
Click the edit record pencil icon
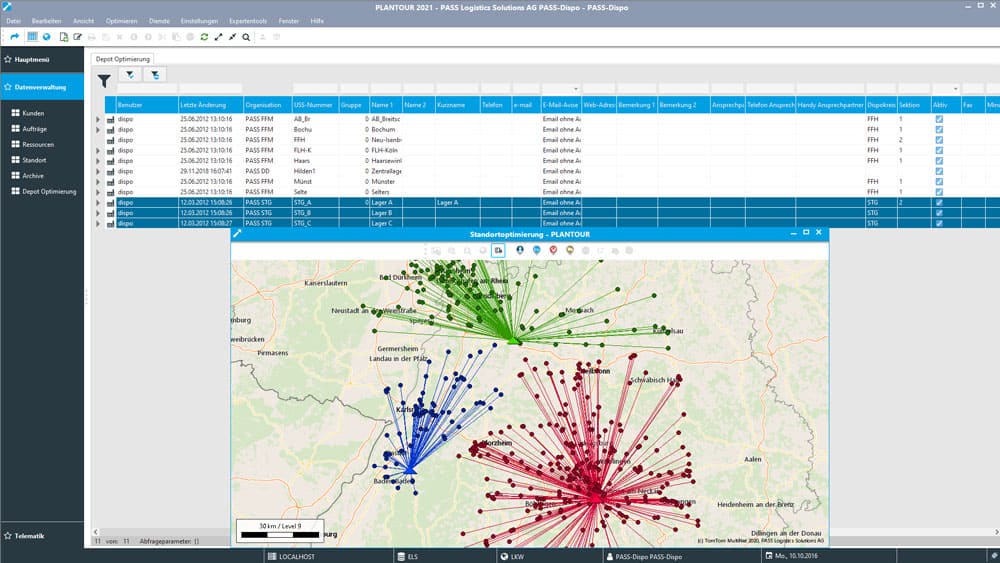78,37
